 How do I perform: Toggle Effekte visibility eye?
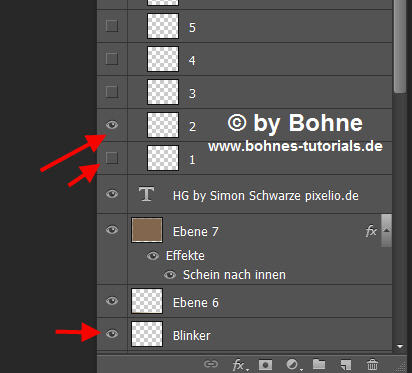pyautogui.click(x=153, y=256)
